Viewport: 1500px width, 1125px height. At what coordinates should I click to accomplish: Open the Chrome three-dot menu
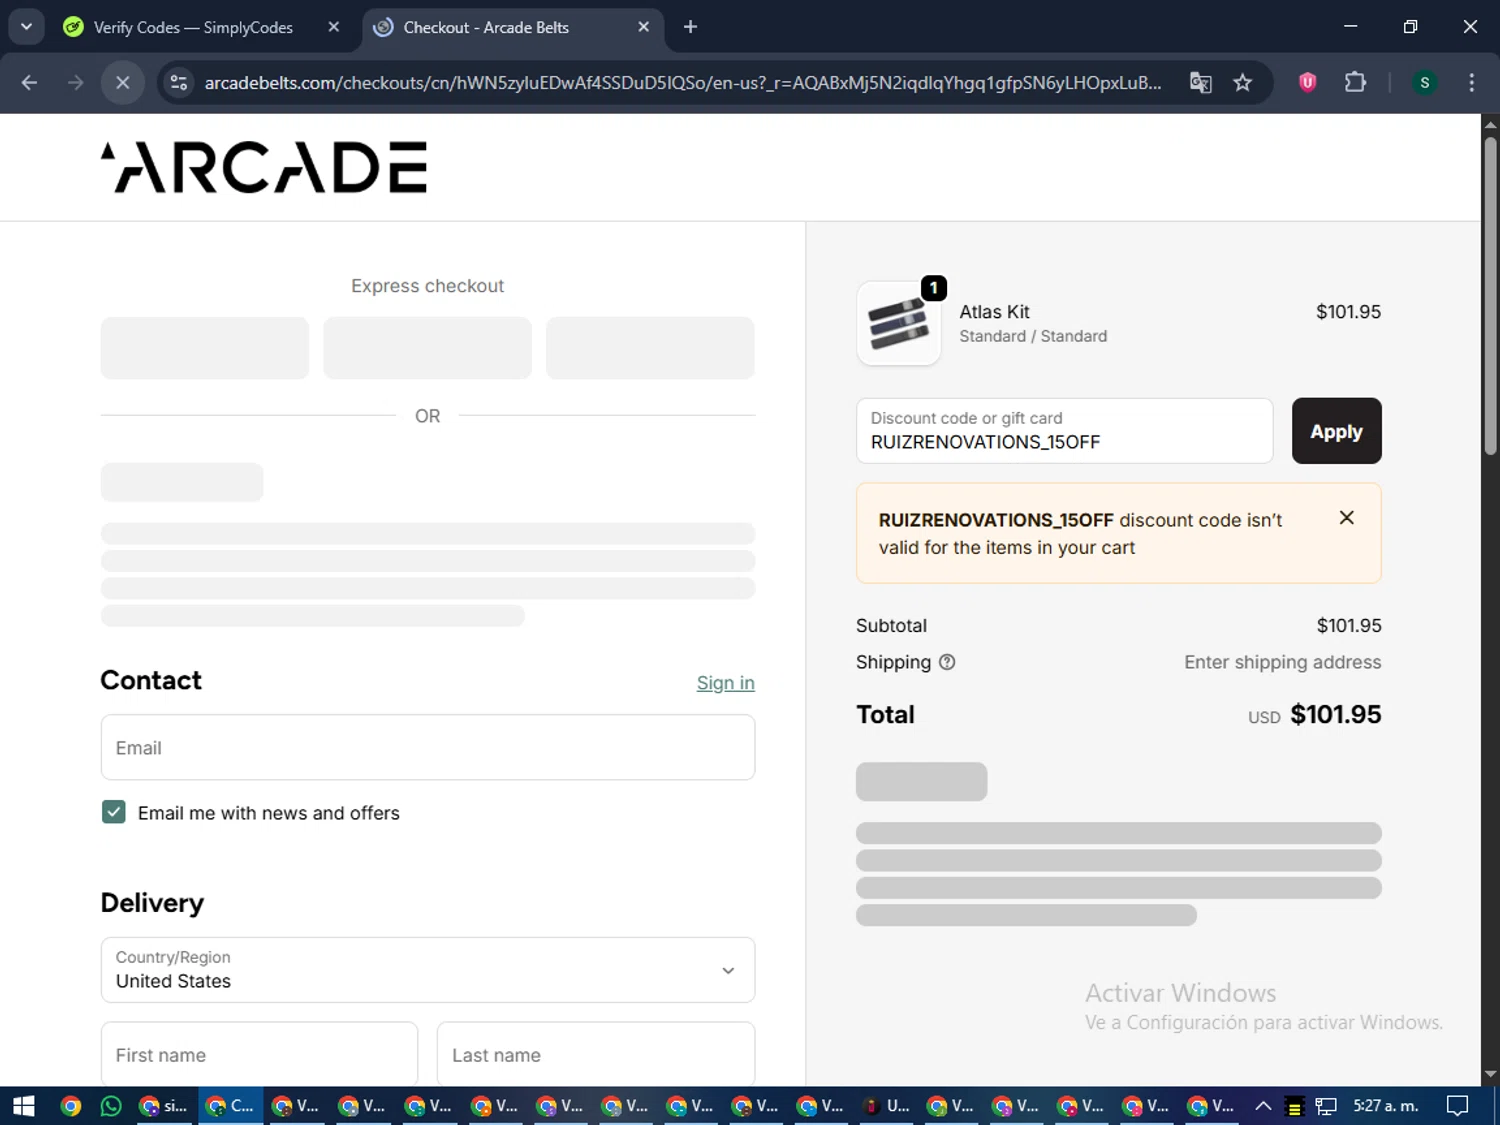pos(1471,83)
